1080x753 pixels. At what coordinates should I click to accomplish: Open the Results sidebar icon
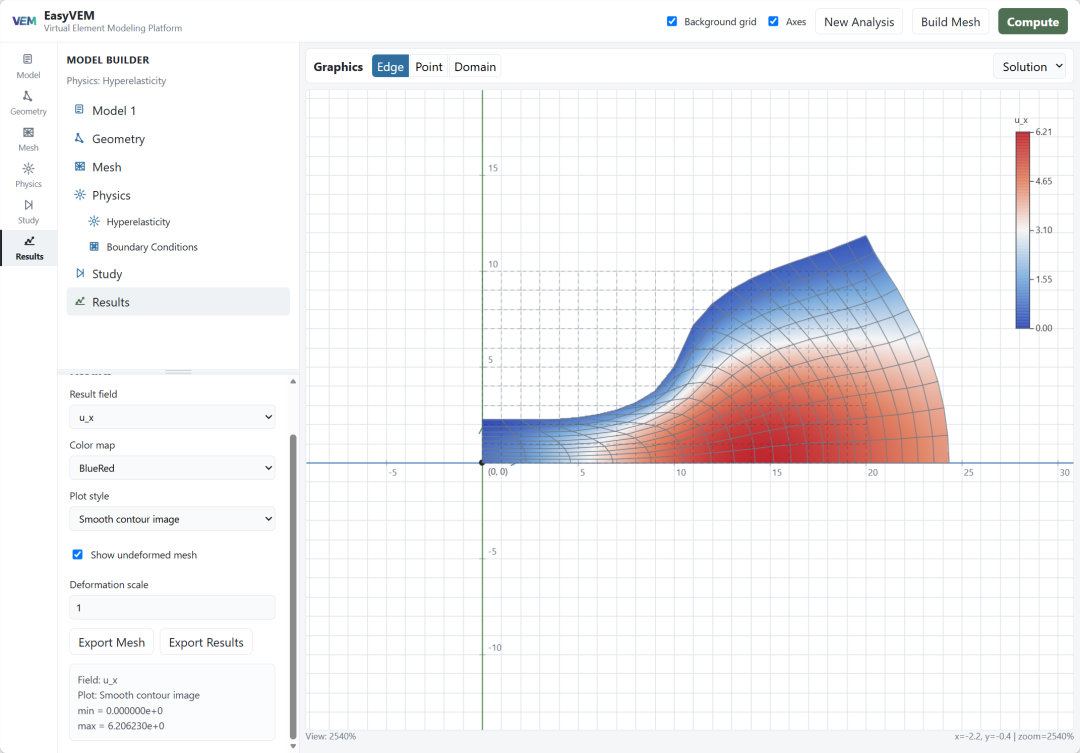tap(28, 248)
